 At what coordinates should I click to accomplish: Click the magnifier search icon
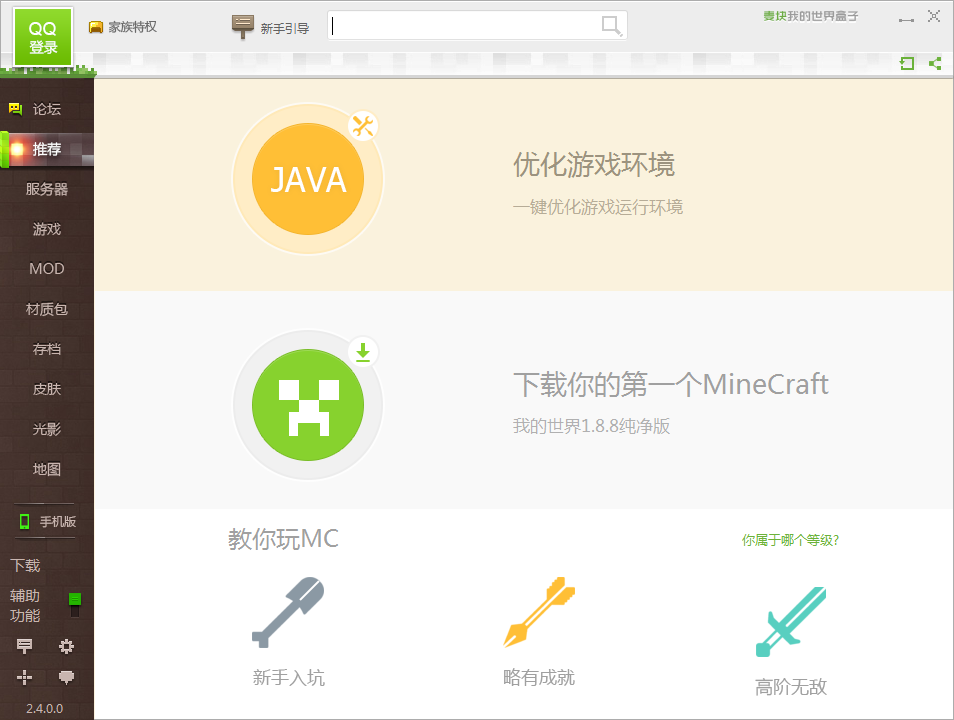[x=611, y=26]
